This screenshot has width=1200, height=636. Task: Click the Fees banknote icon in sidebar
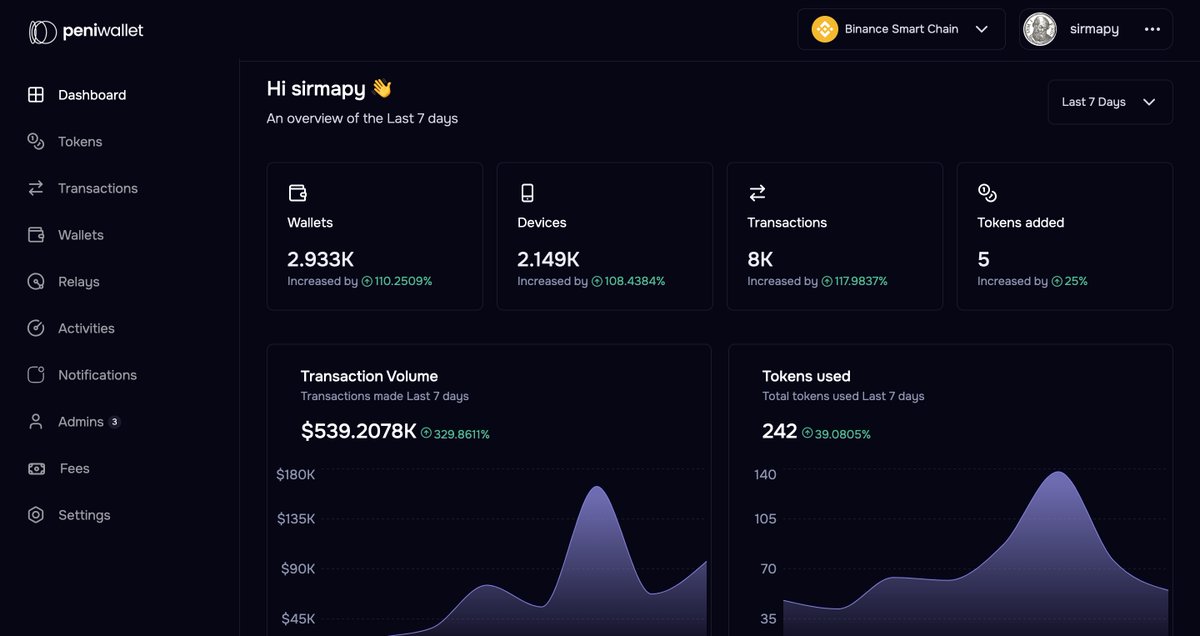(x=36, y=468)
